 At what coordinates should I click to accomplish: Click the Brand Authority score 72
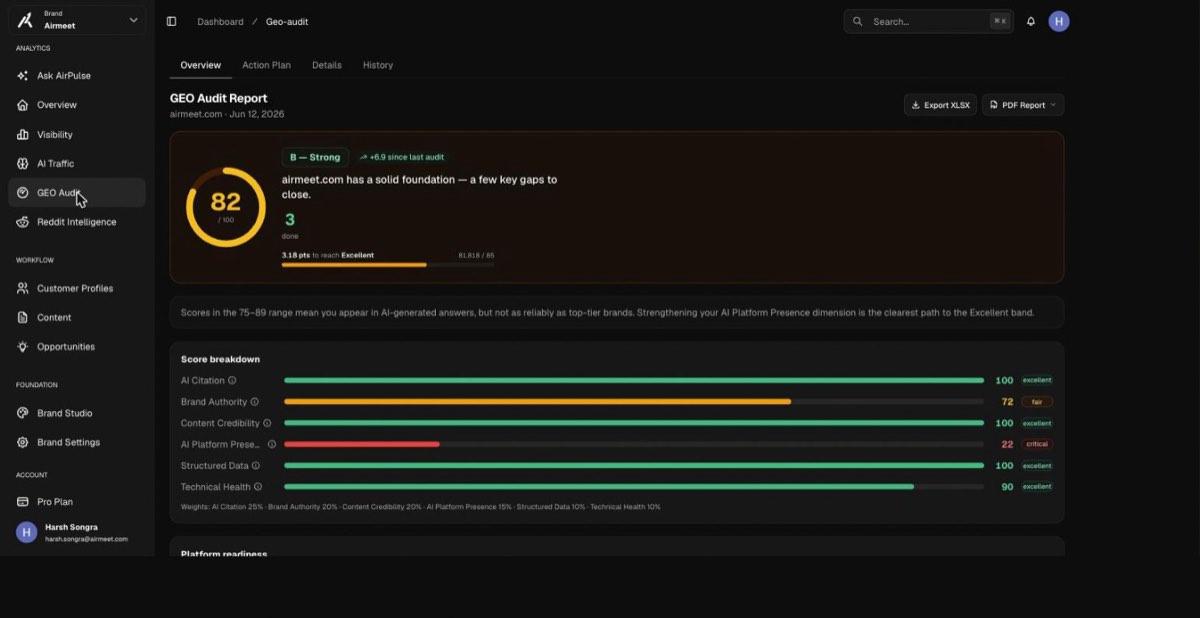(1007, 402)
